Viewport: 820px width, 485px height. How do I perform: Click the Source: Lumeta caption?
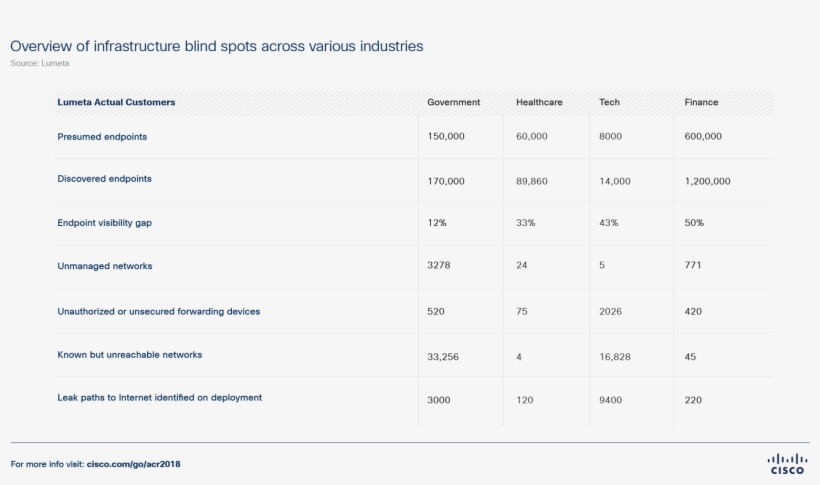pos(40,63)
